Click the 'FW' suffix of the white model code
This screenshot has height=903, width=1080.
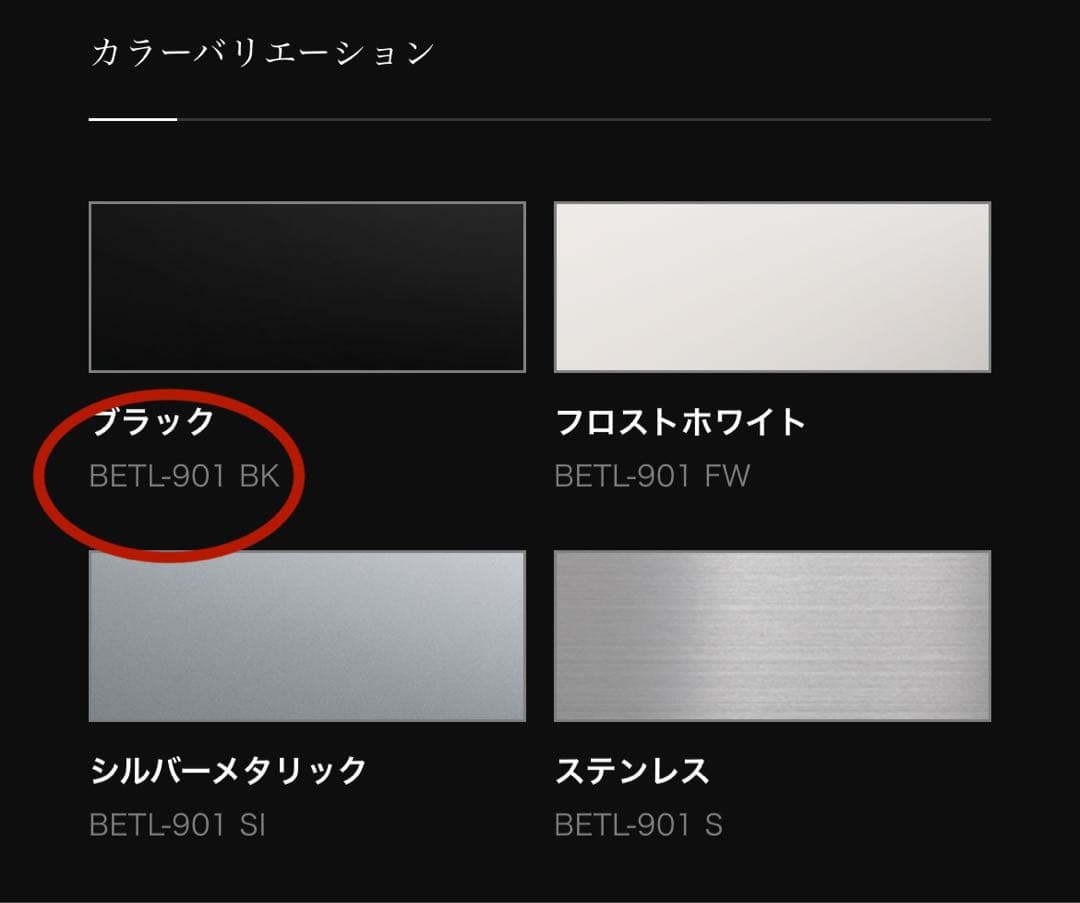727,476
